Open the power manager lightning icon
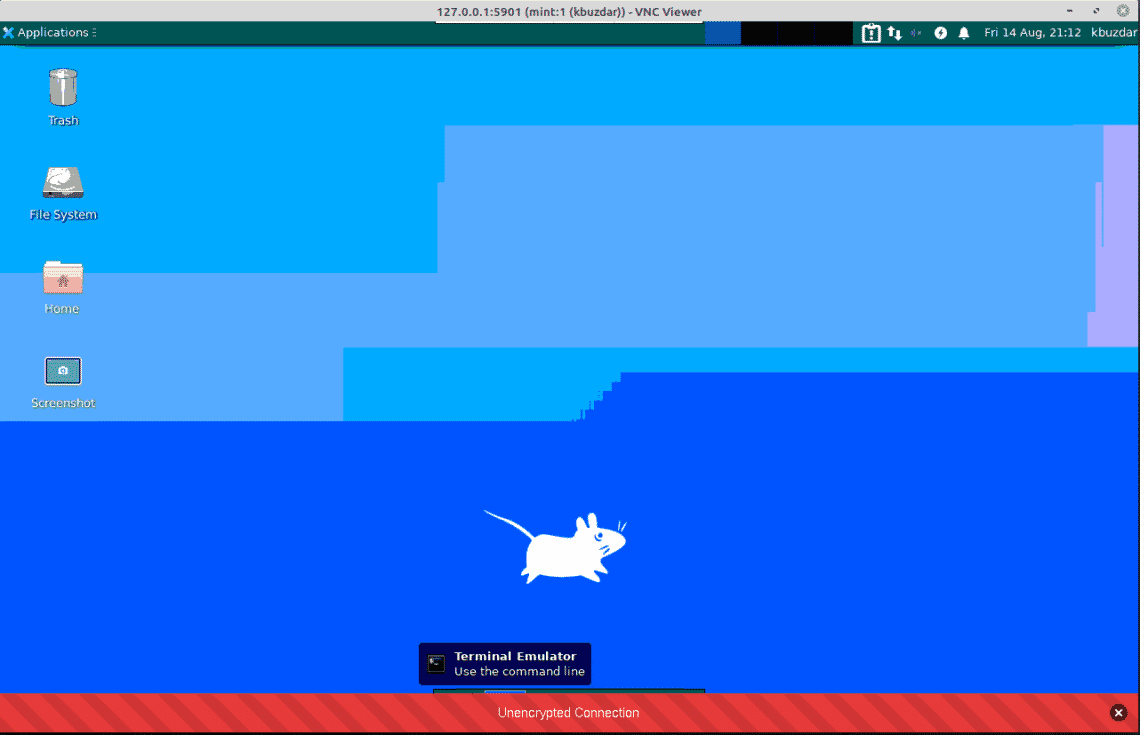Viewport: 1140px width, 735px height. (941, 33)
